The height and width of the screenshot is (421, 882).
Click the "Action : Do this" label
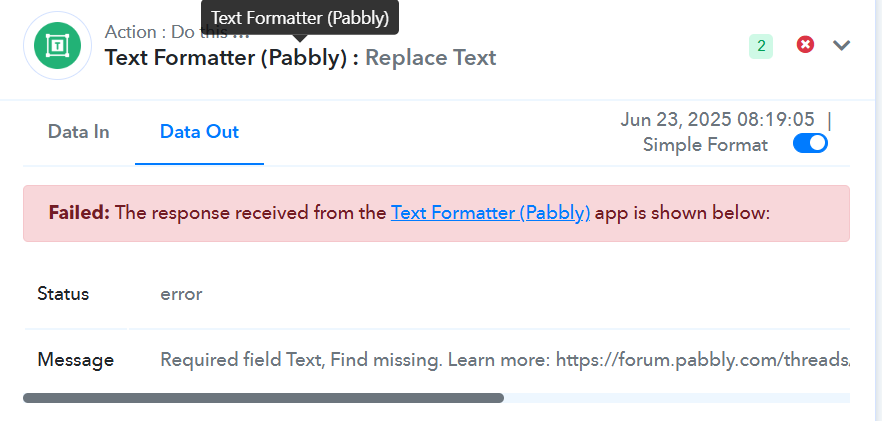[x=177, y=32]
